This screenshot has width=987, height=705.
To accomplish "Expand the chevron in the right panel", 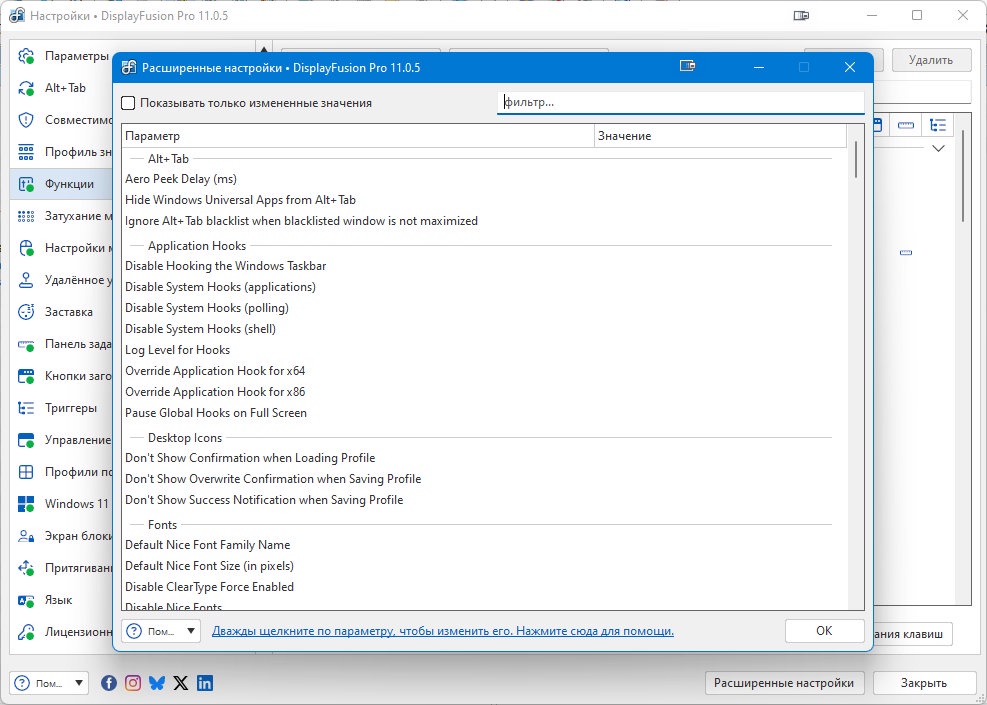I will point(939,149).
